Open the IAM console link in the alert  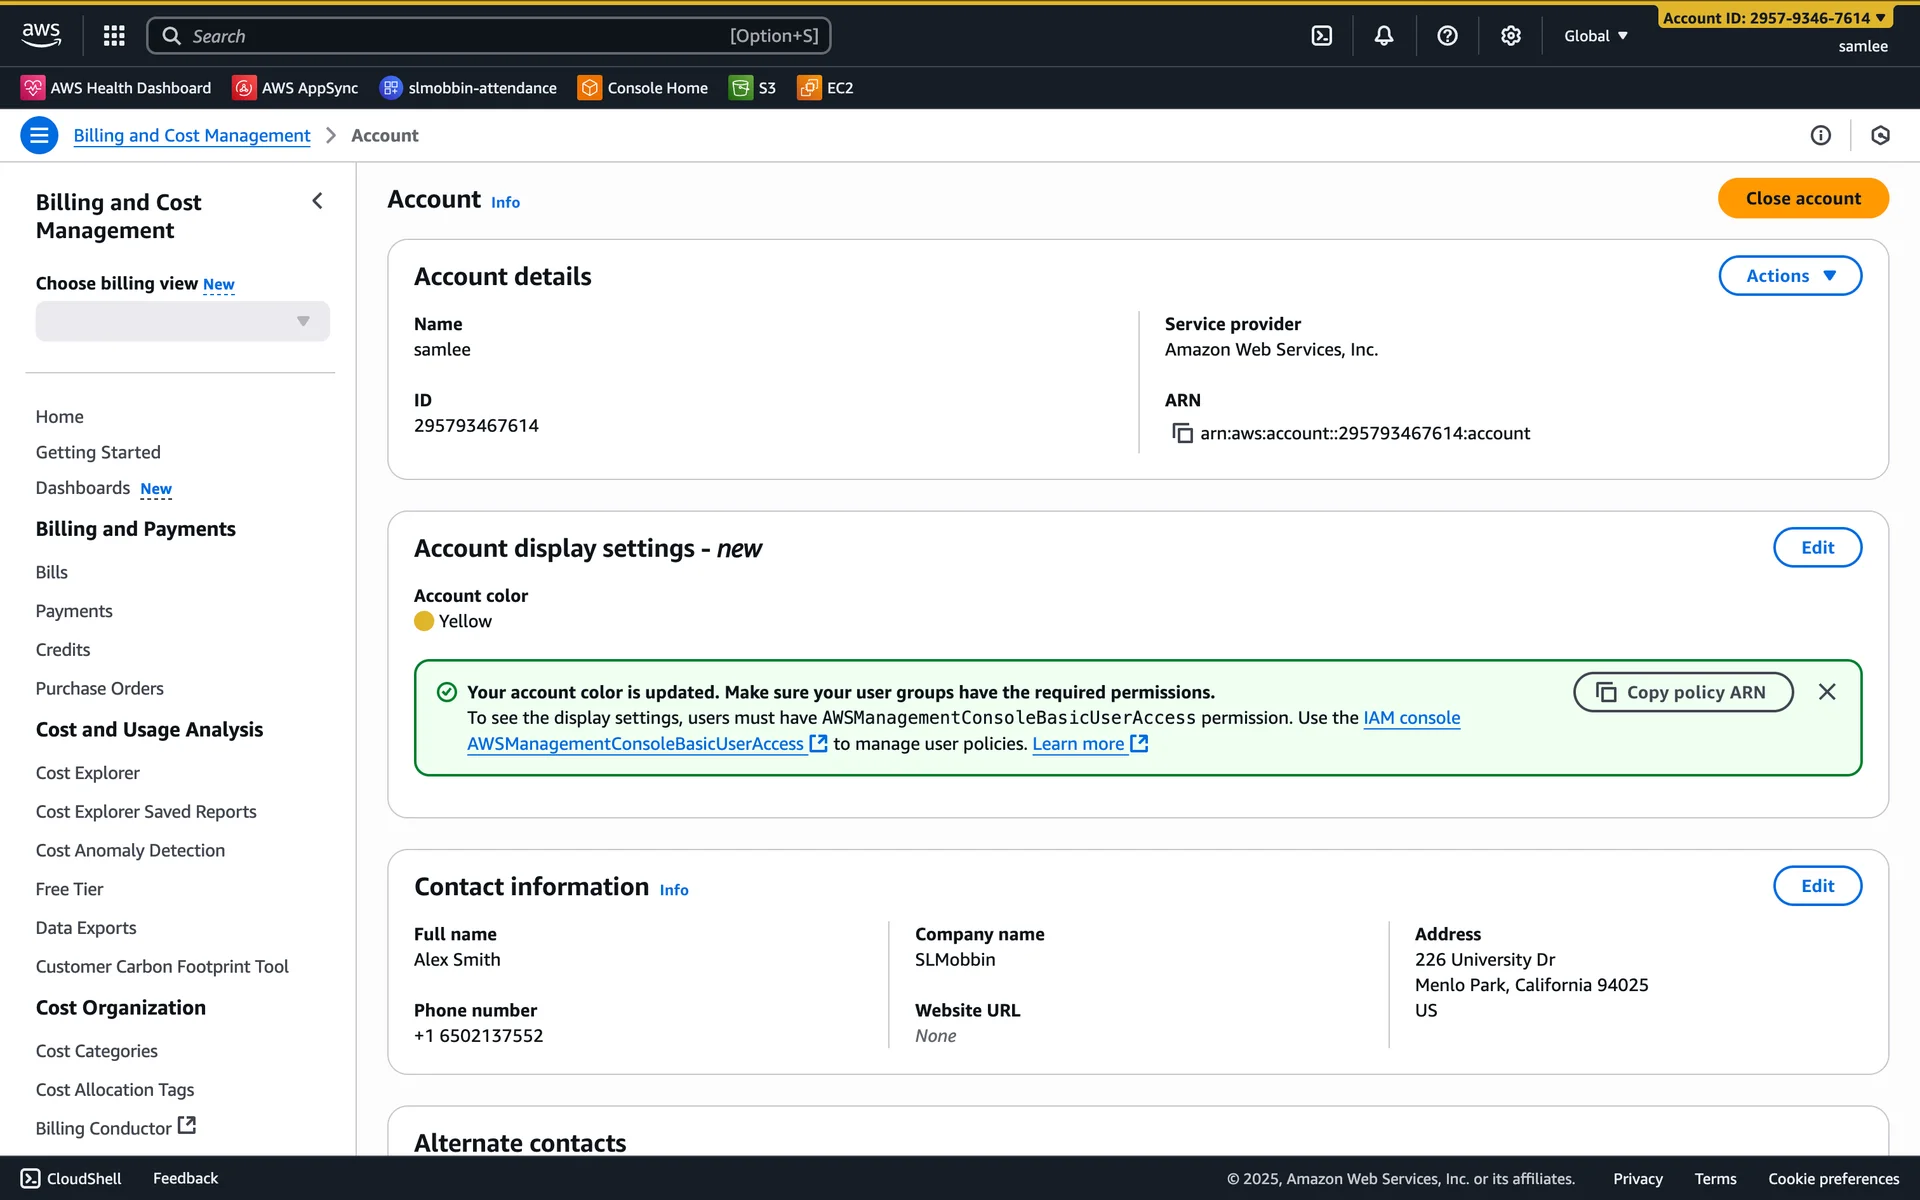pyautogui.click(x=1411, y=718)
